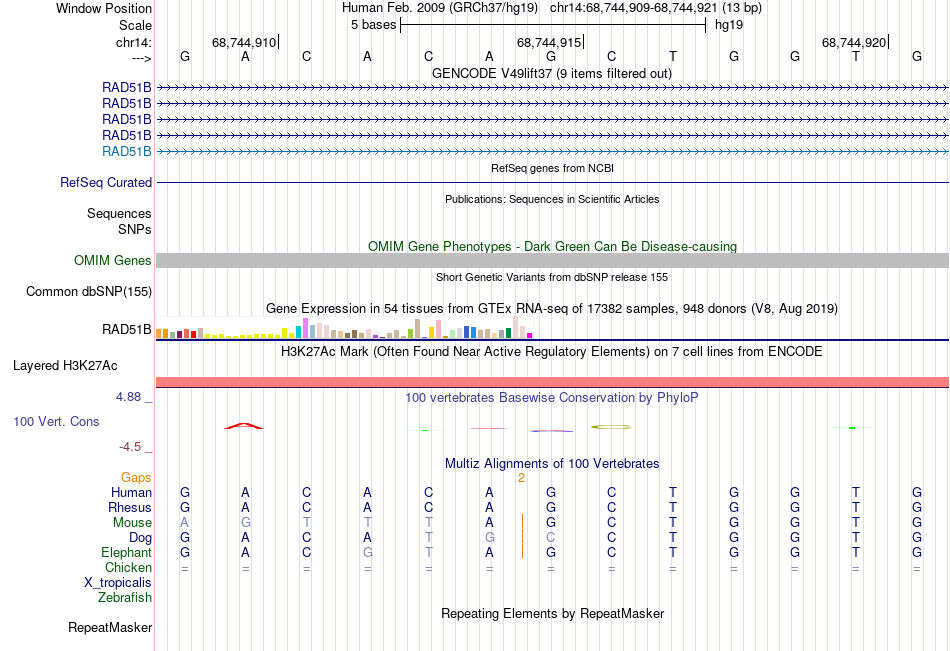This screenshot has height=651, width=950.
Task: Open OMIM Gene Phenotypes track title
Action: click(x=552, y=246)
